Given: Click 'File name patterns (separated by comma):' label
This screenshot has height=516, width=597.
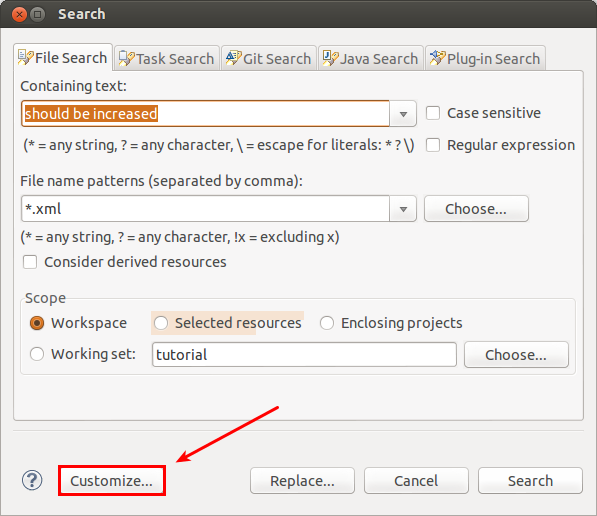Looking at the screenshot, I should [x=161, y=181].
